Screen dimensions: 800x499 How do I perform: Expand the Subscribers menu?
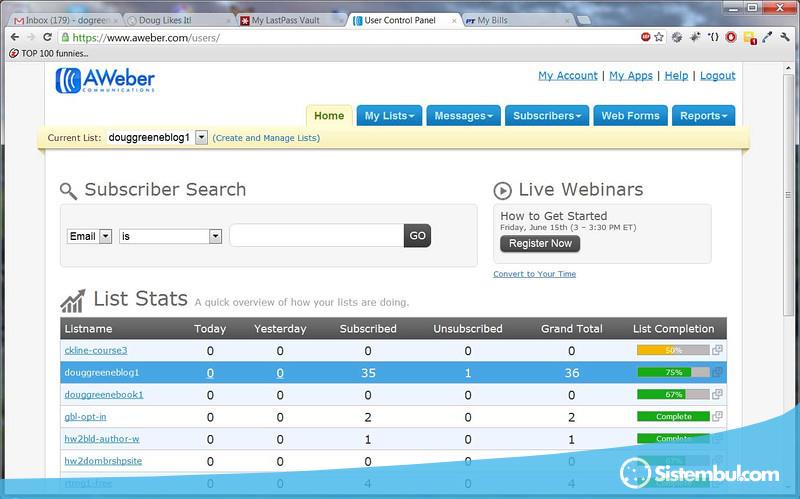[x=547, y=116]
